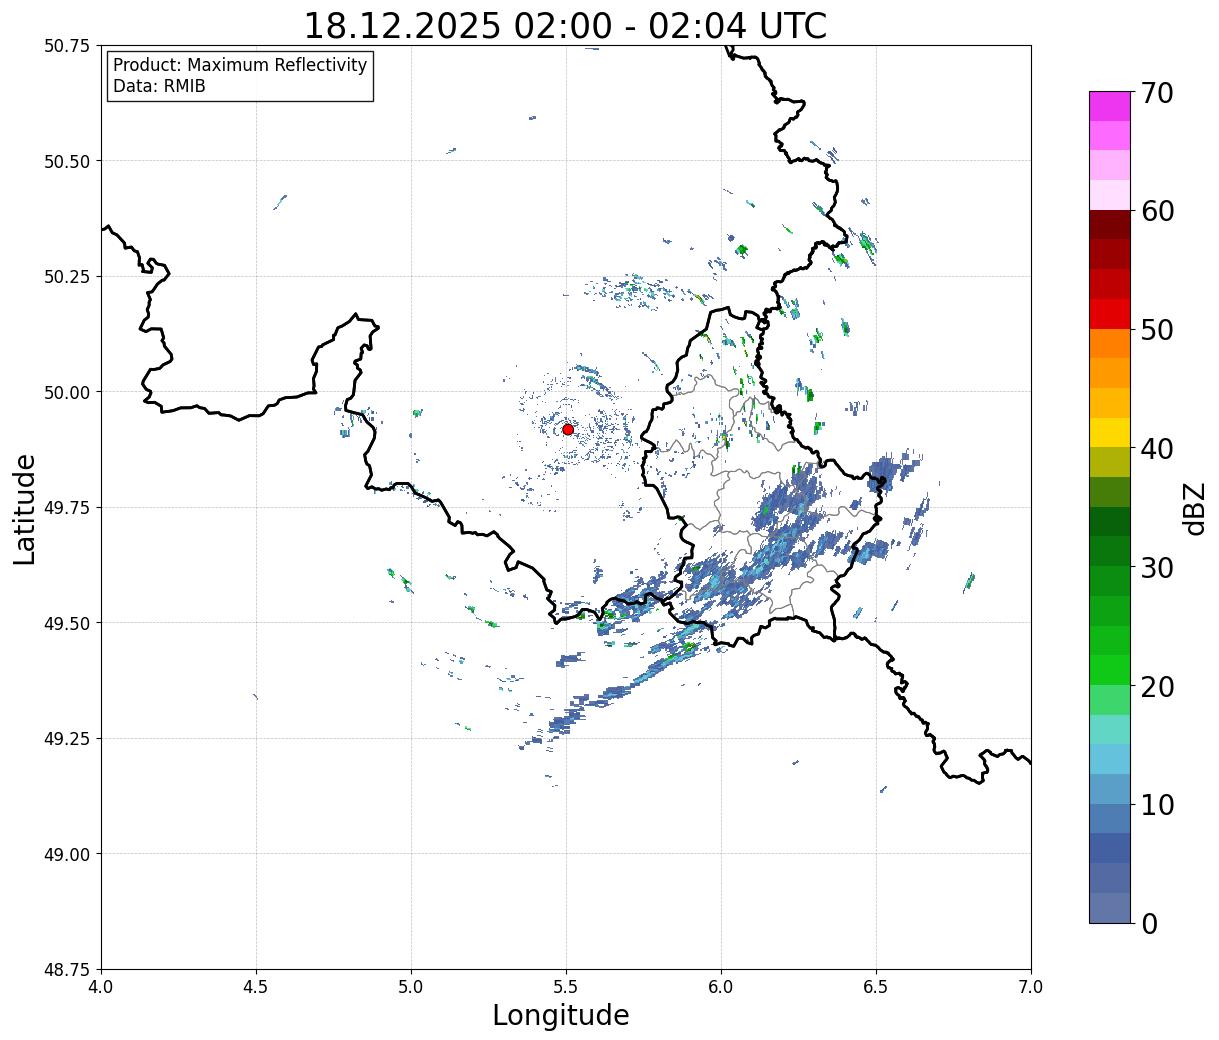This screenshot has width=1219, height=1040.
Task: Click the longitude tick label 5.5
Action: point(566,986)
